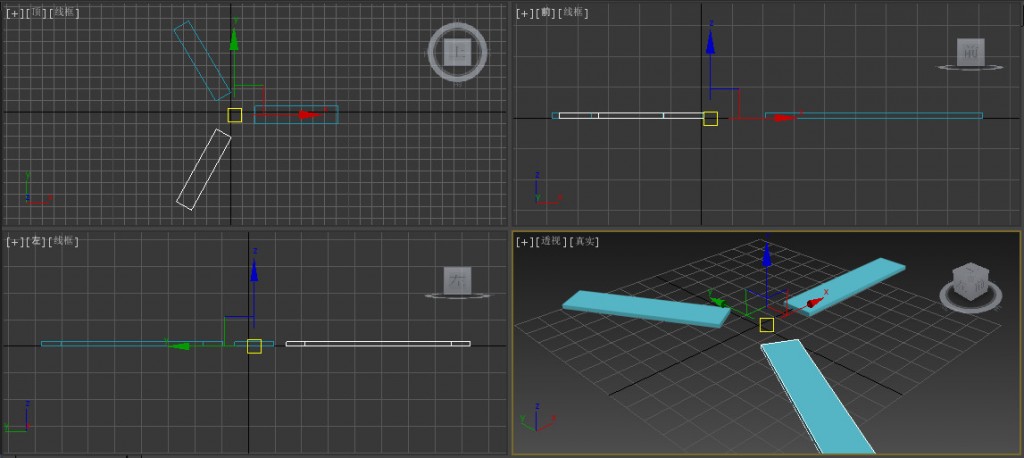Open the 线框 shading menu in the Left viewport
This screenshot has height=458, width=1024.
pyautogui.click(x=64, y=241)
